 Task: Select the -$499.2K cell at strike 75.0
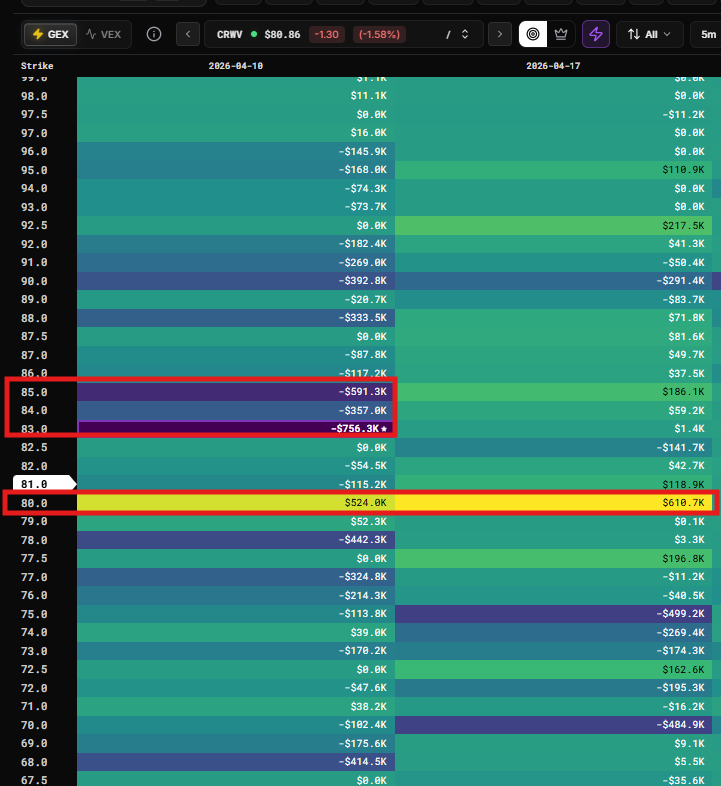[554, 614]
